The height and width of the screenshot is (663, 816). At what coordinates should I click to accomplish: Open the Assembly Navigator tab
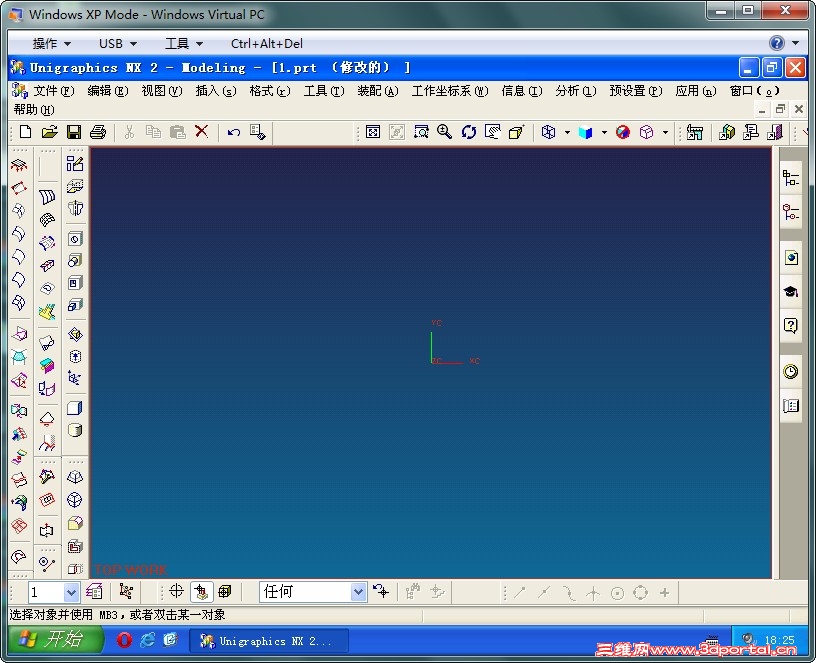pyautogui.click(x=790, y=178)
